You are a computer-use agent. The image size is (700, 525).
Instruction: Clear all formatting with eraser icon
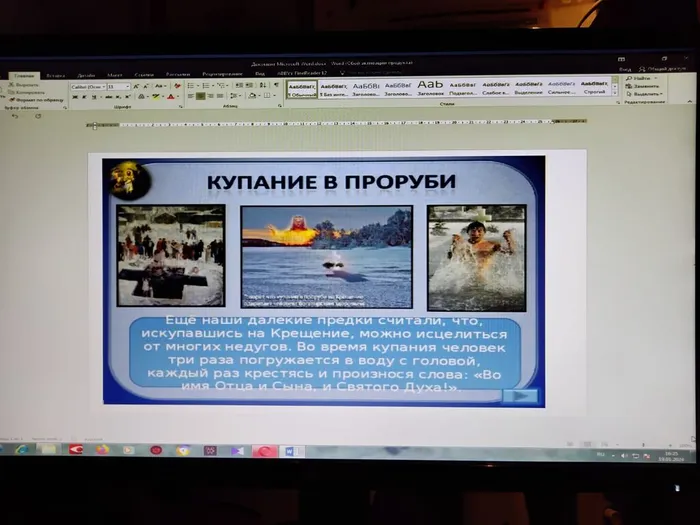177,86
